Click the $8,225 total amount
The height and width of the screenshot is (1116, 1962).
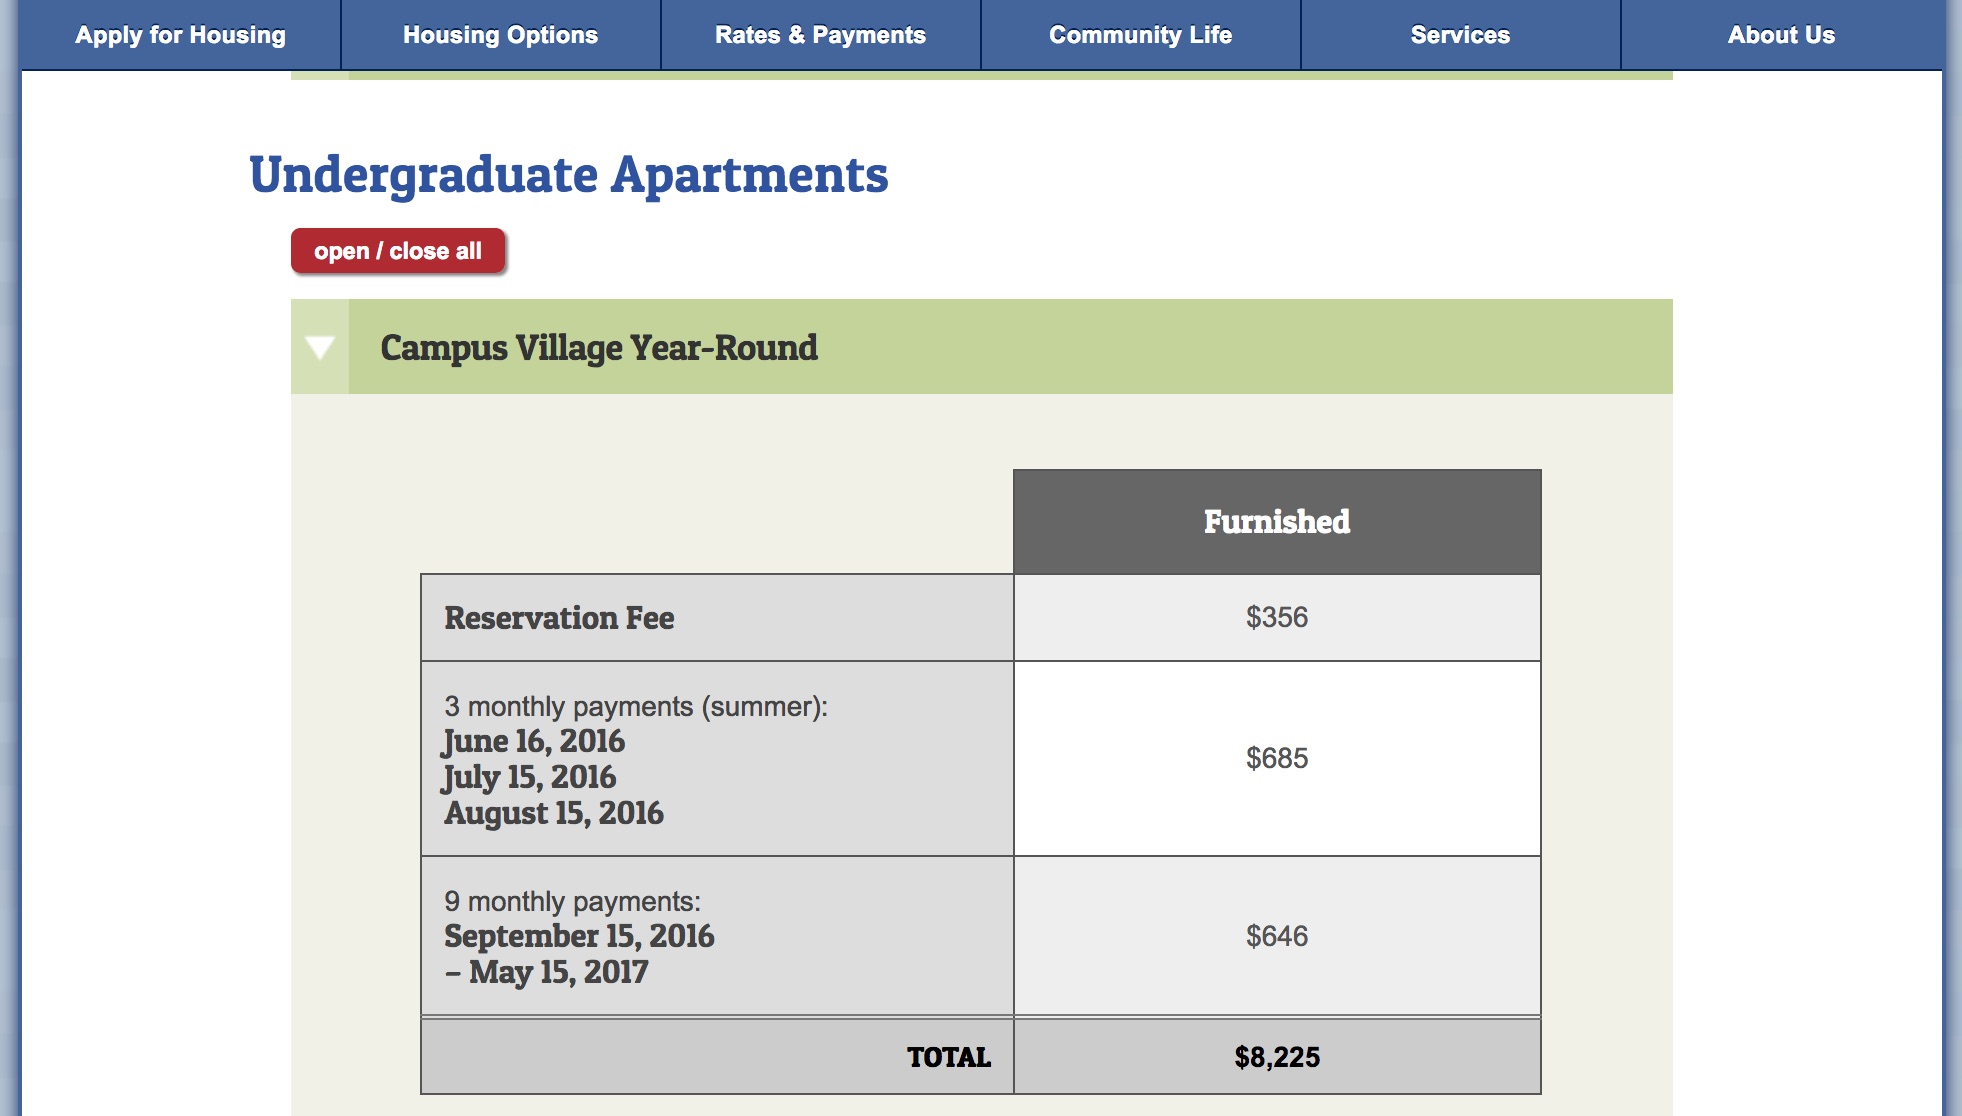[x=1276, y=1057]
